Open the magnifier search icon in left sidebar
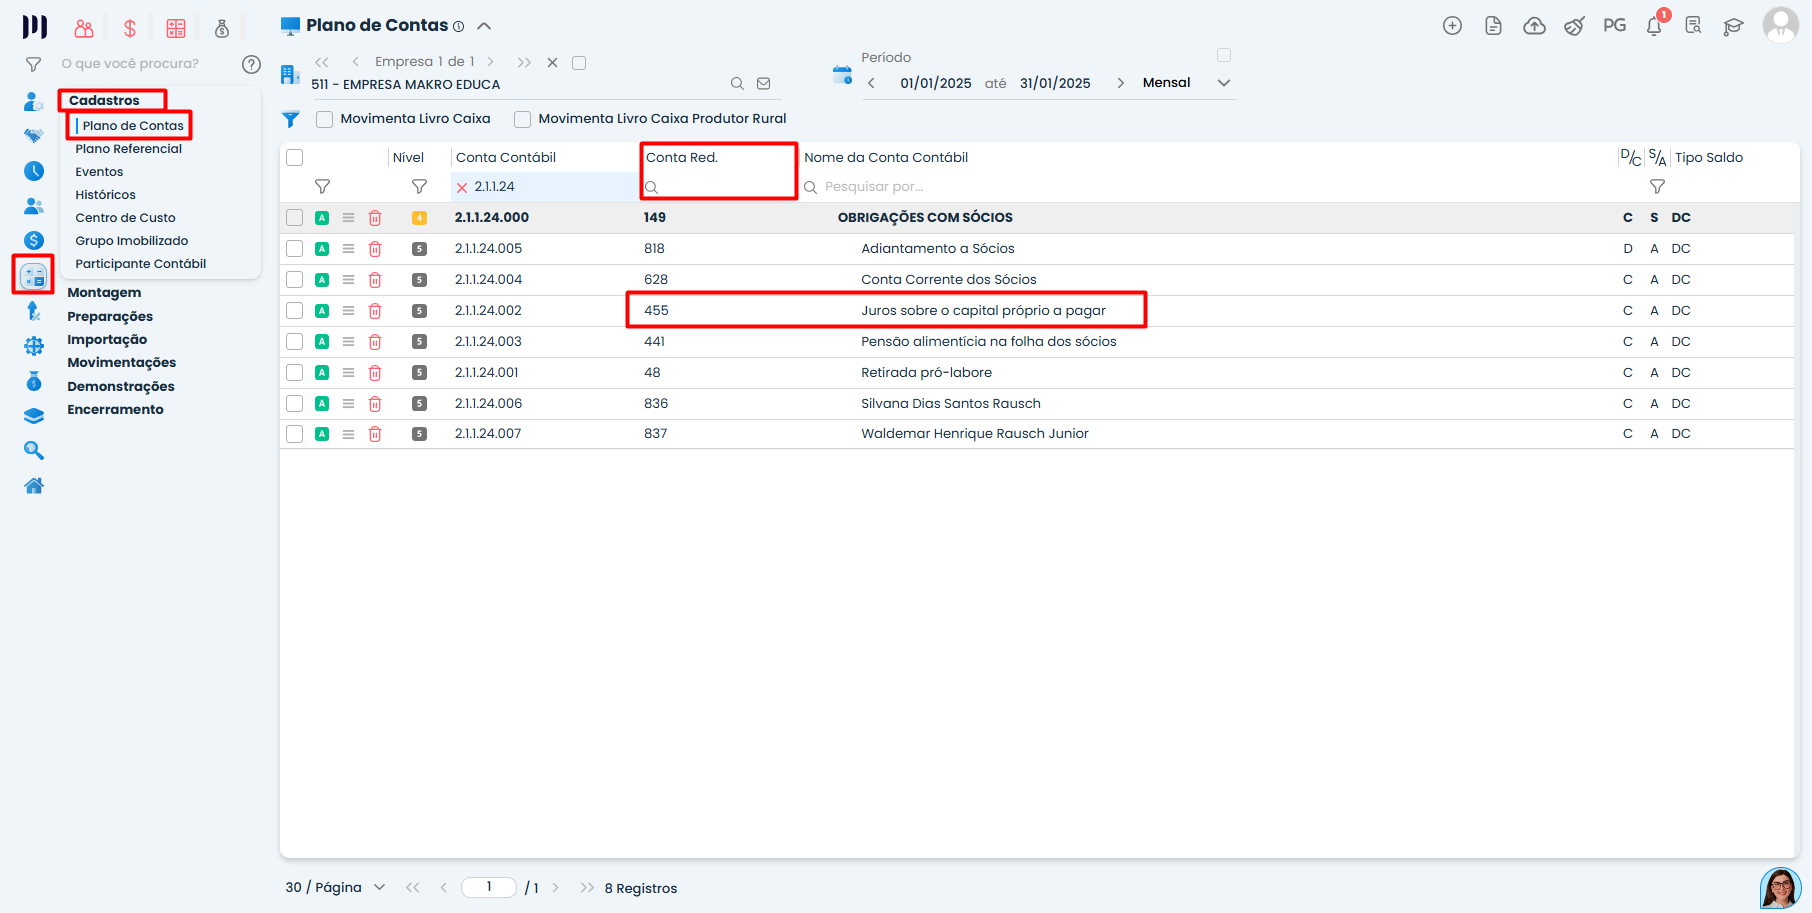This screenshot has height=913, width=1812. [x=34, y=451]
